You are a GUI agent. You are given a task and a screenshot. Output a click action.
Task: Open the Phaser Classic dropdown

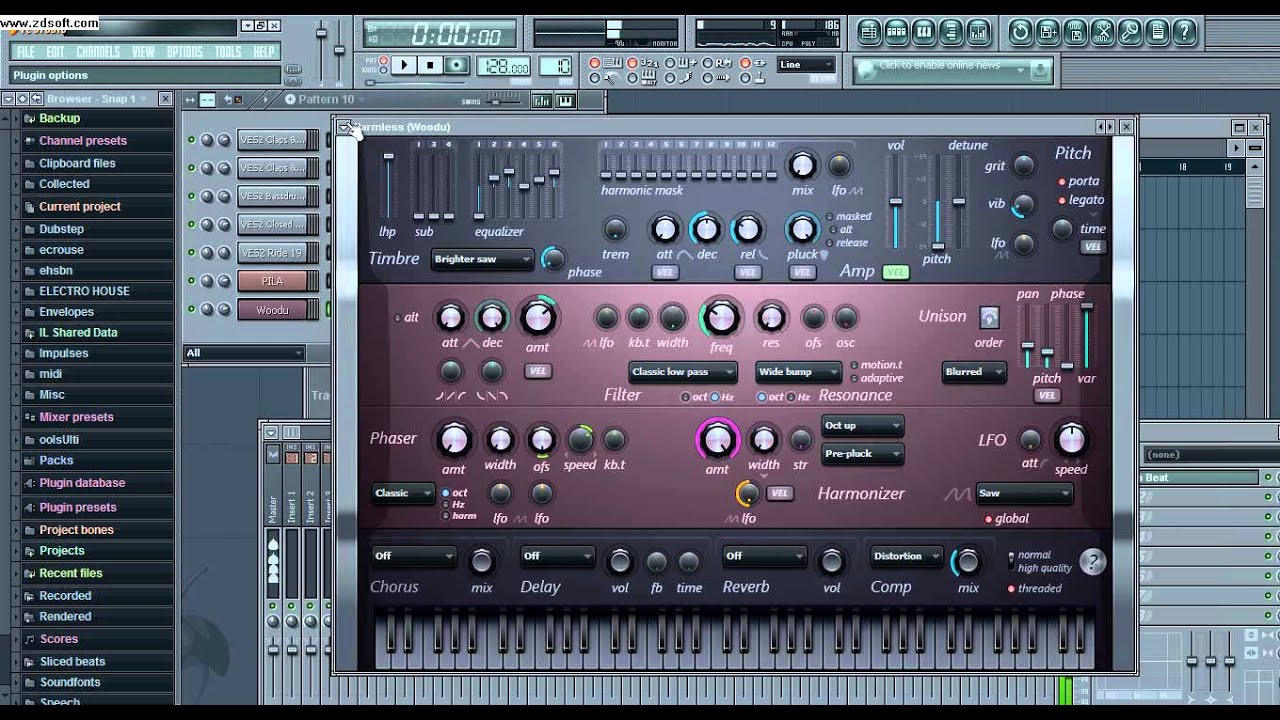tap(404, 493)
